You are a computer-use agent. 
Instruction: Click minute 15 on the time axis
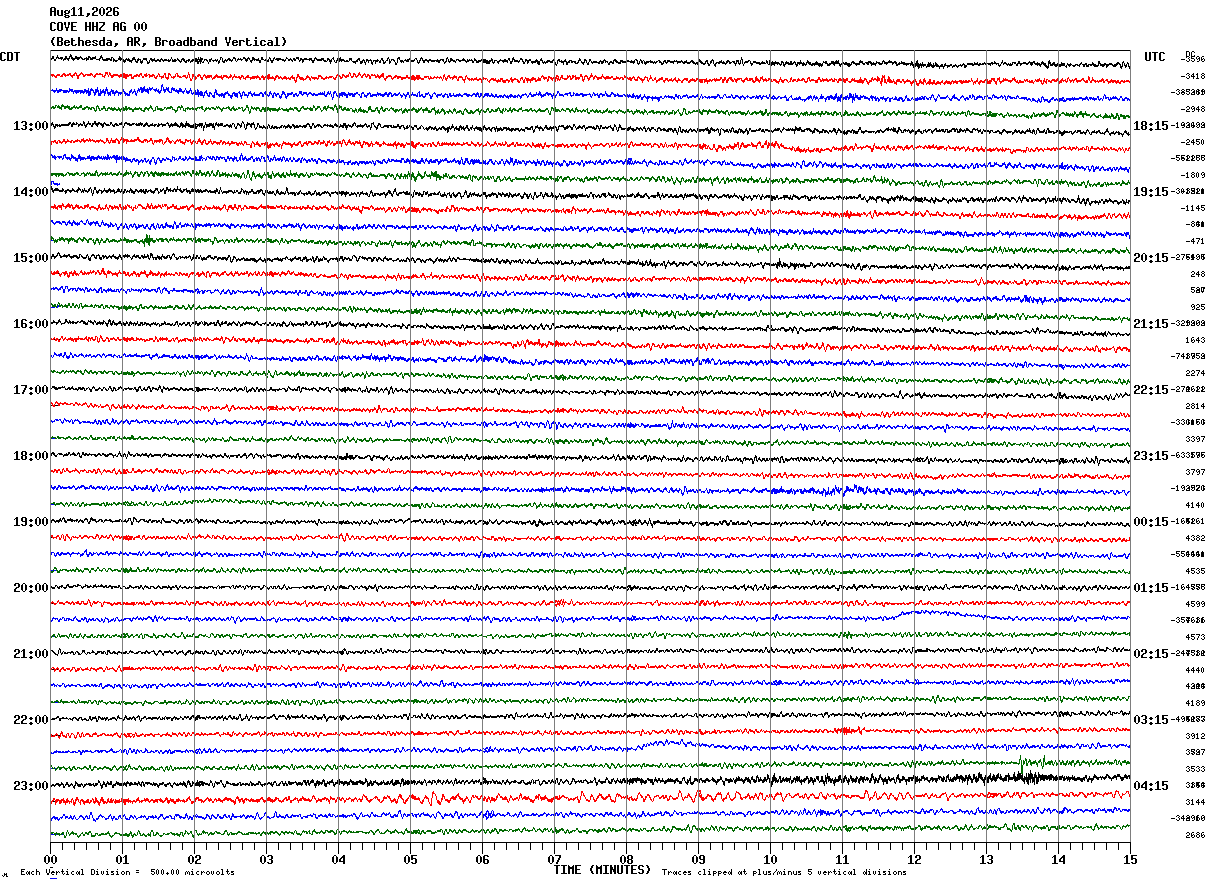pos(1130,859)
